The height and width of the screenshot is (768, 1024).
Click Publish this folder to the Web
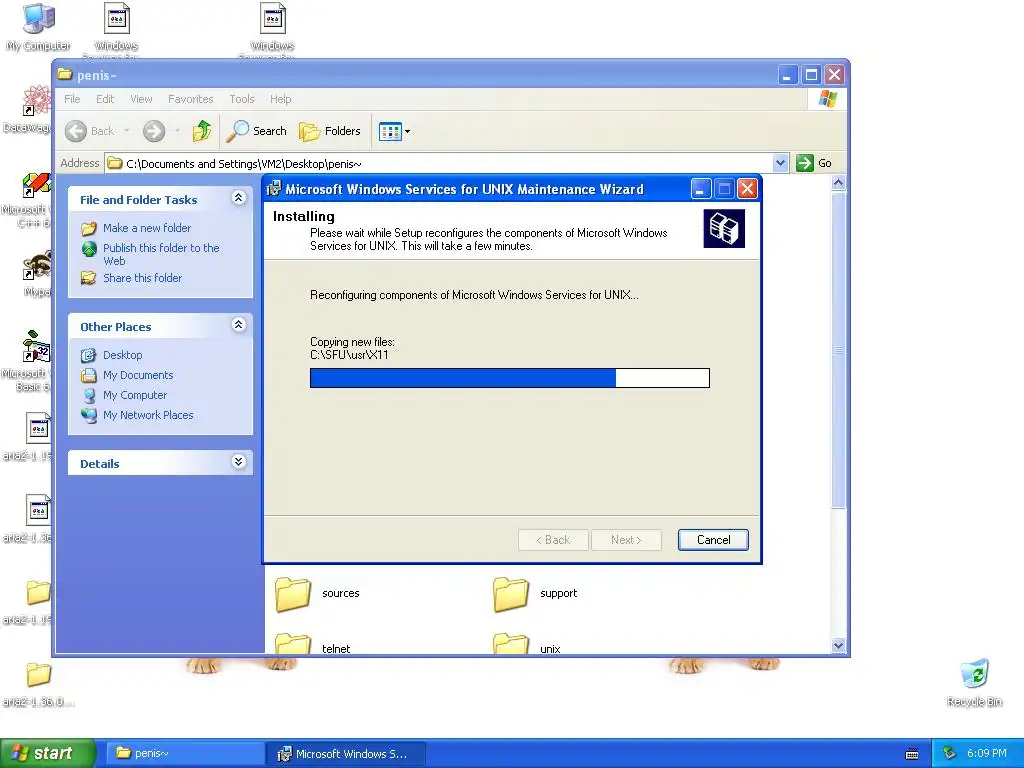[x=161, y=254]
